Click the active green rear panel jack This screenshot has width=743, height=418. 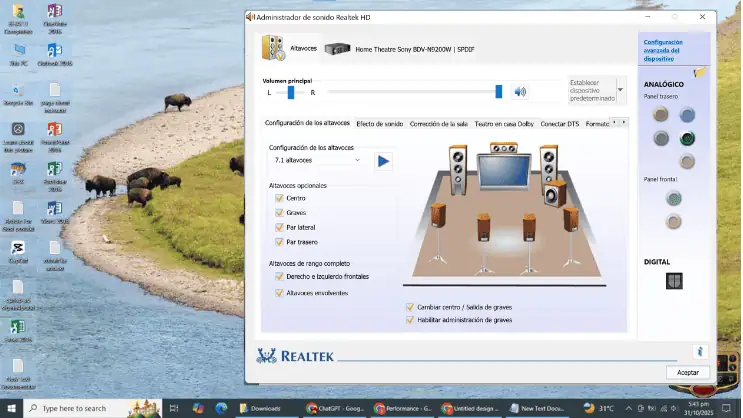(x=687, y=138)
